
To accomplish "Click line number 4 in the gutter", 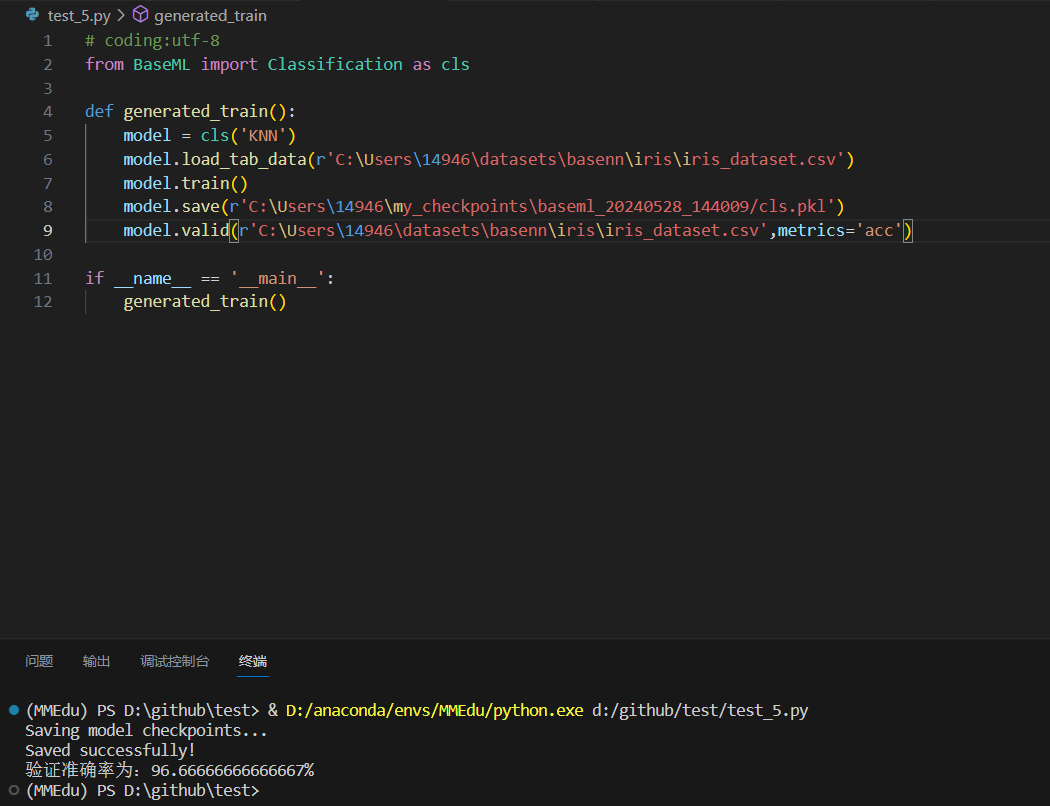I will 47,111.
